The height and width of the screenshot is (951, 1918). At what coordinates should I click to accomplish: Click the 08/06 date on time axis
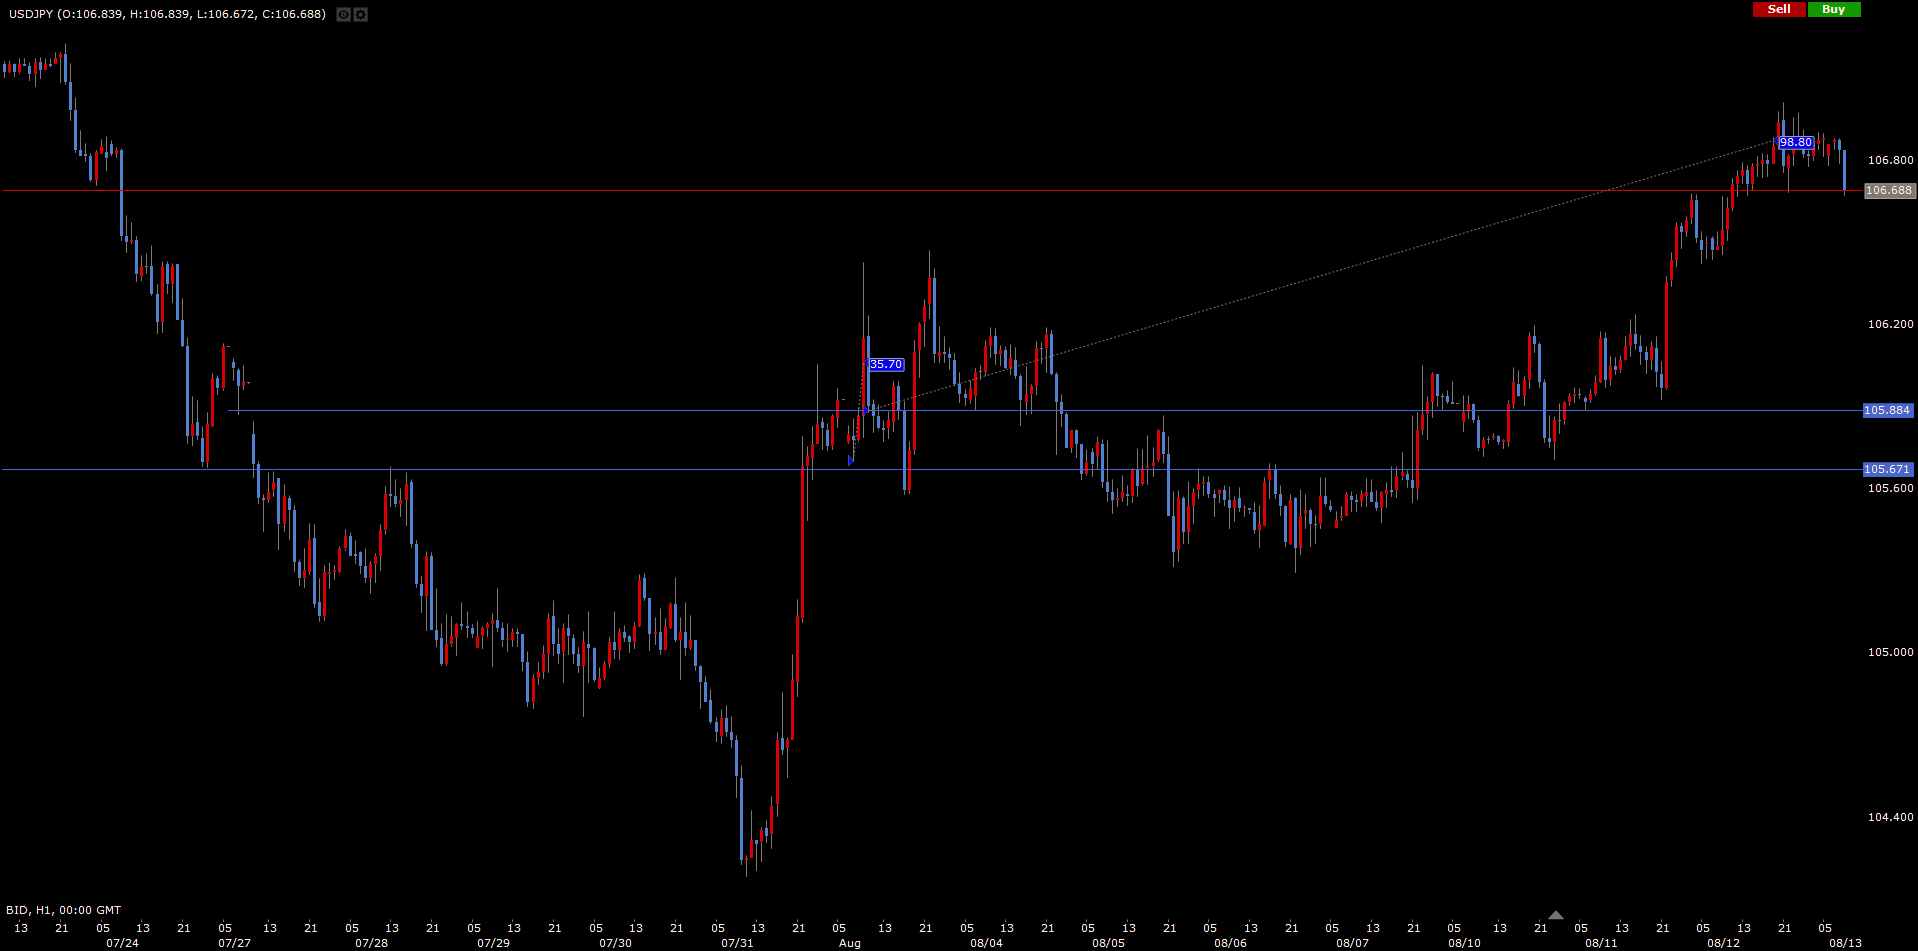click(x=1230, y=943)
